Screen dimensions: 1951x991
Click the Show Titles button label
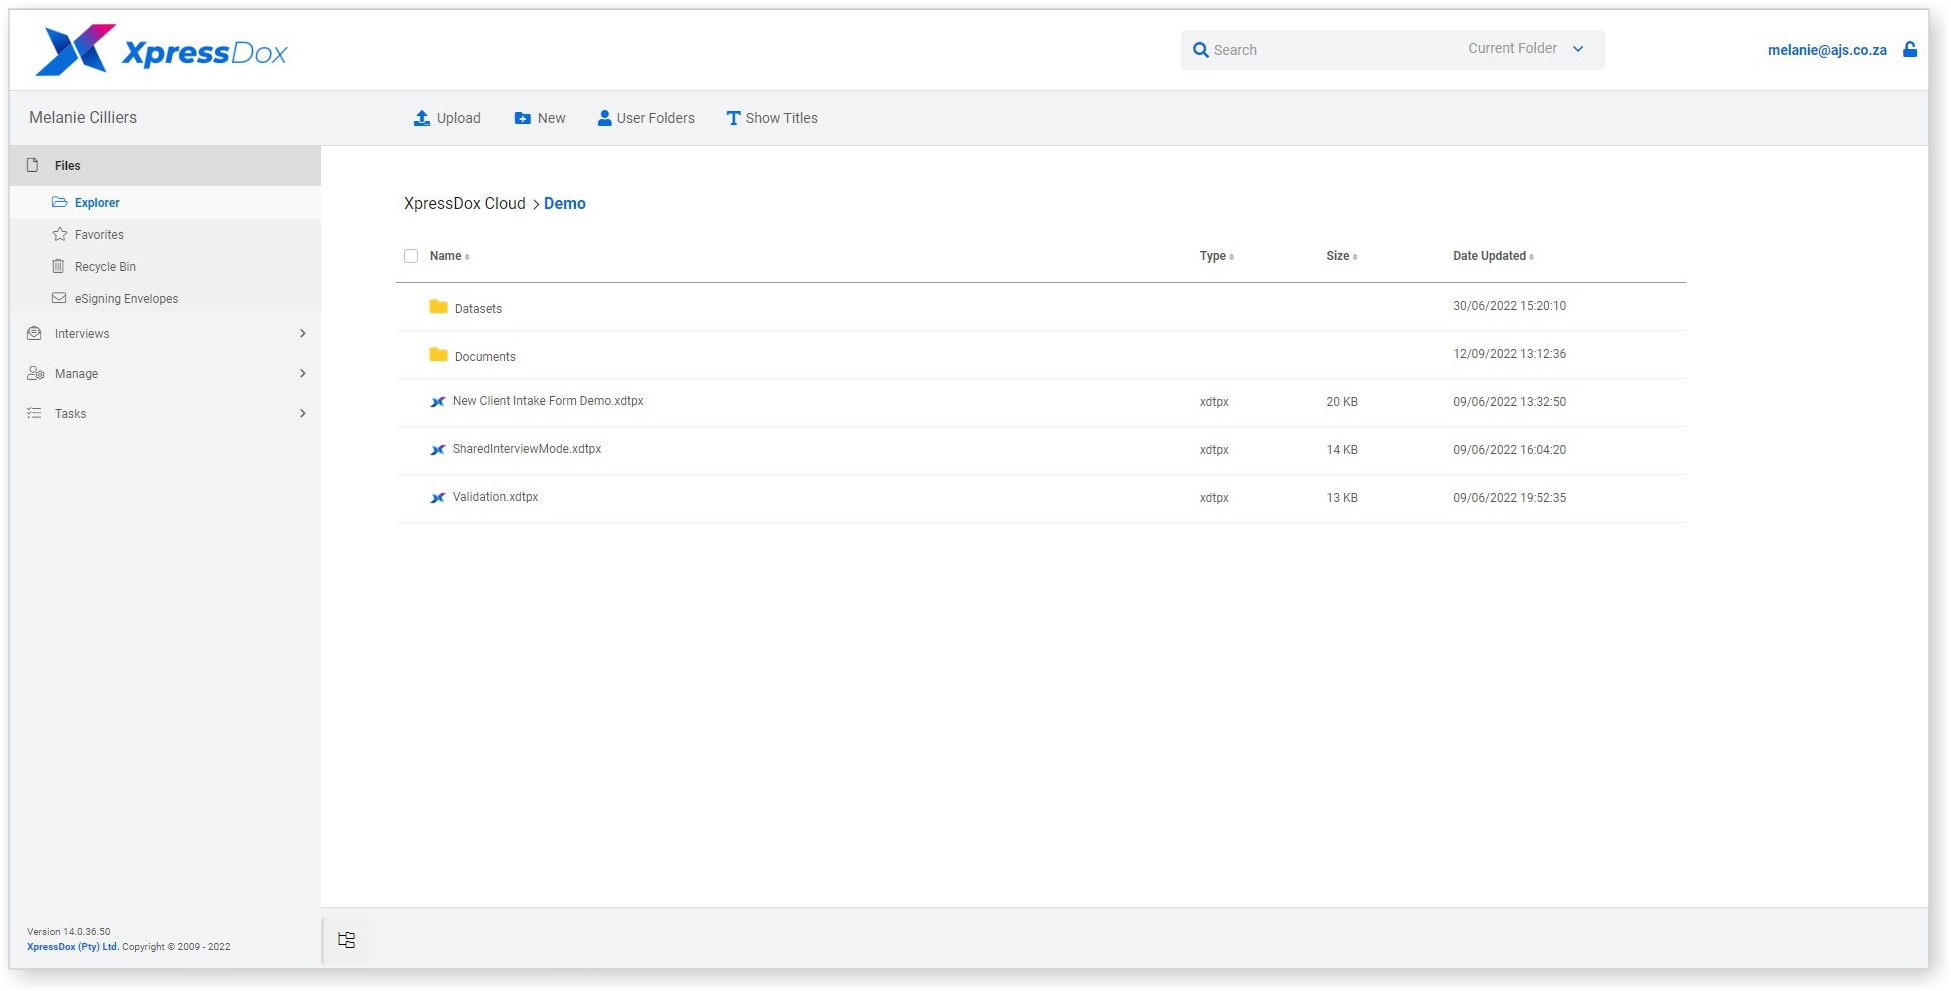pyautogui.click(x=781, y=118)
